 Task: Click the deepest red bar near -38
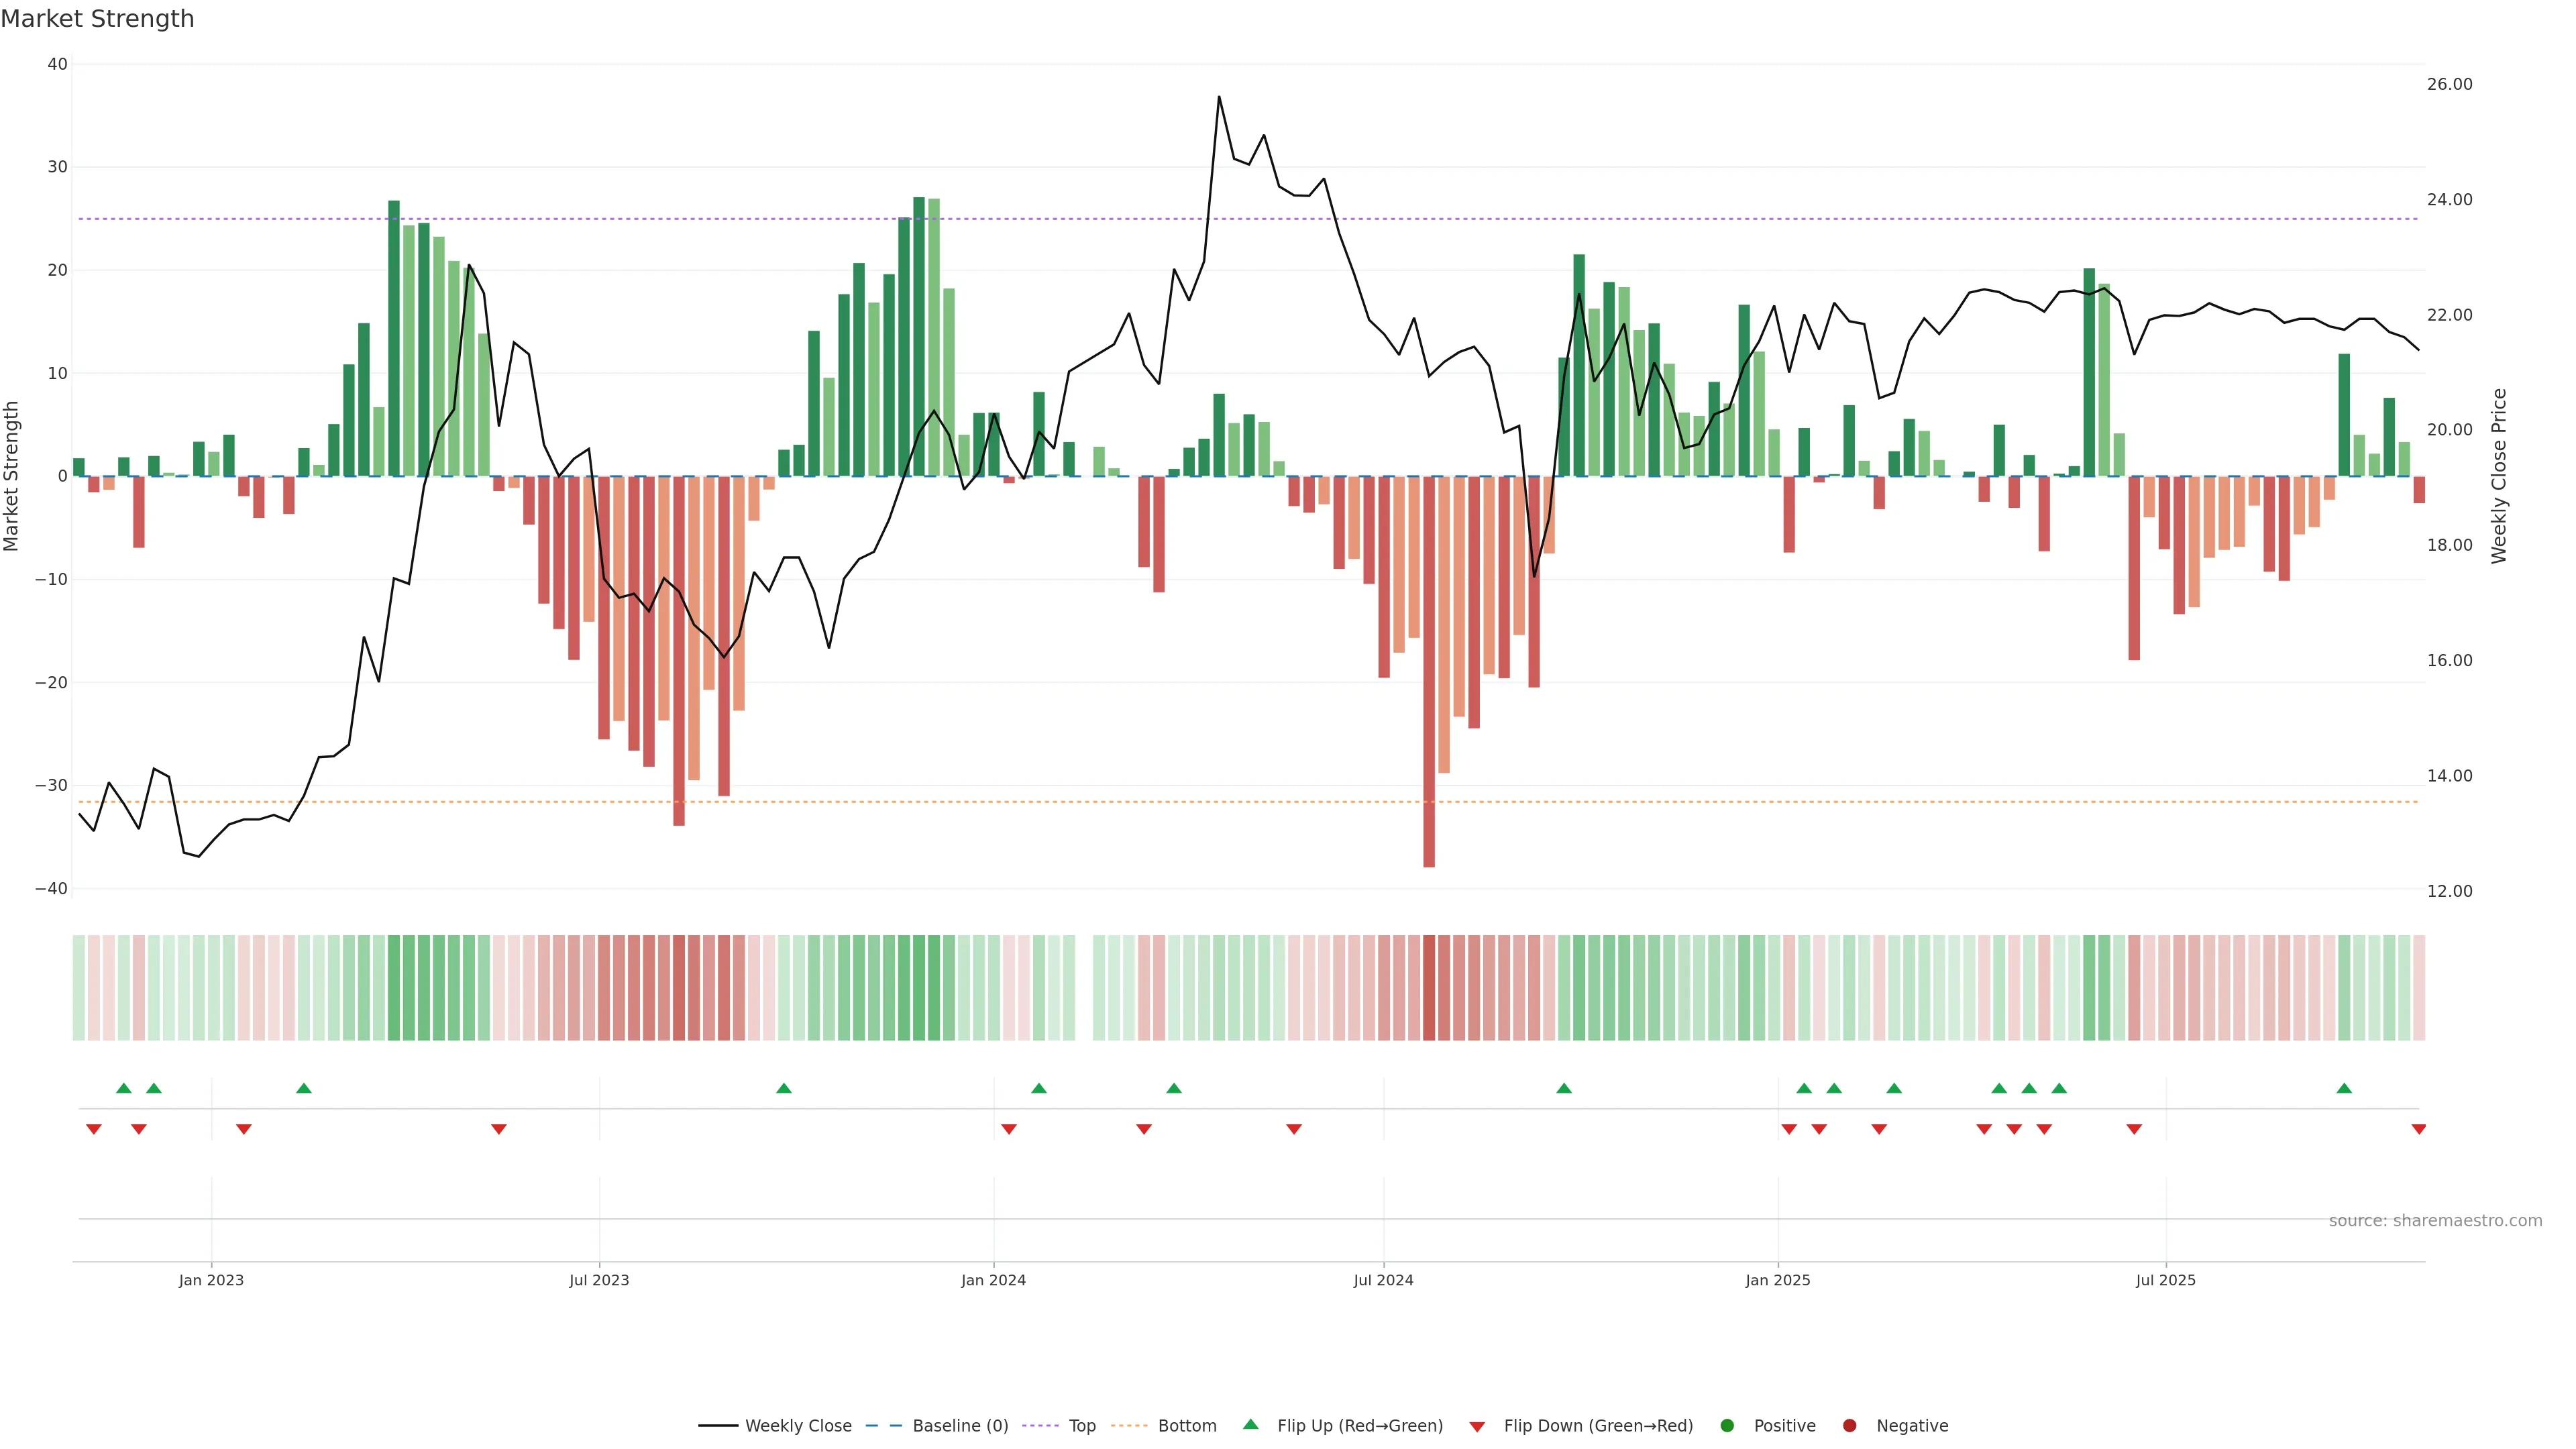click(x=1429, y=700)
